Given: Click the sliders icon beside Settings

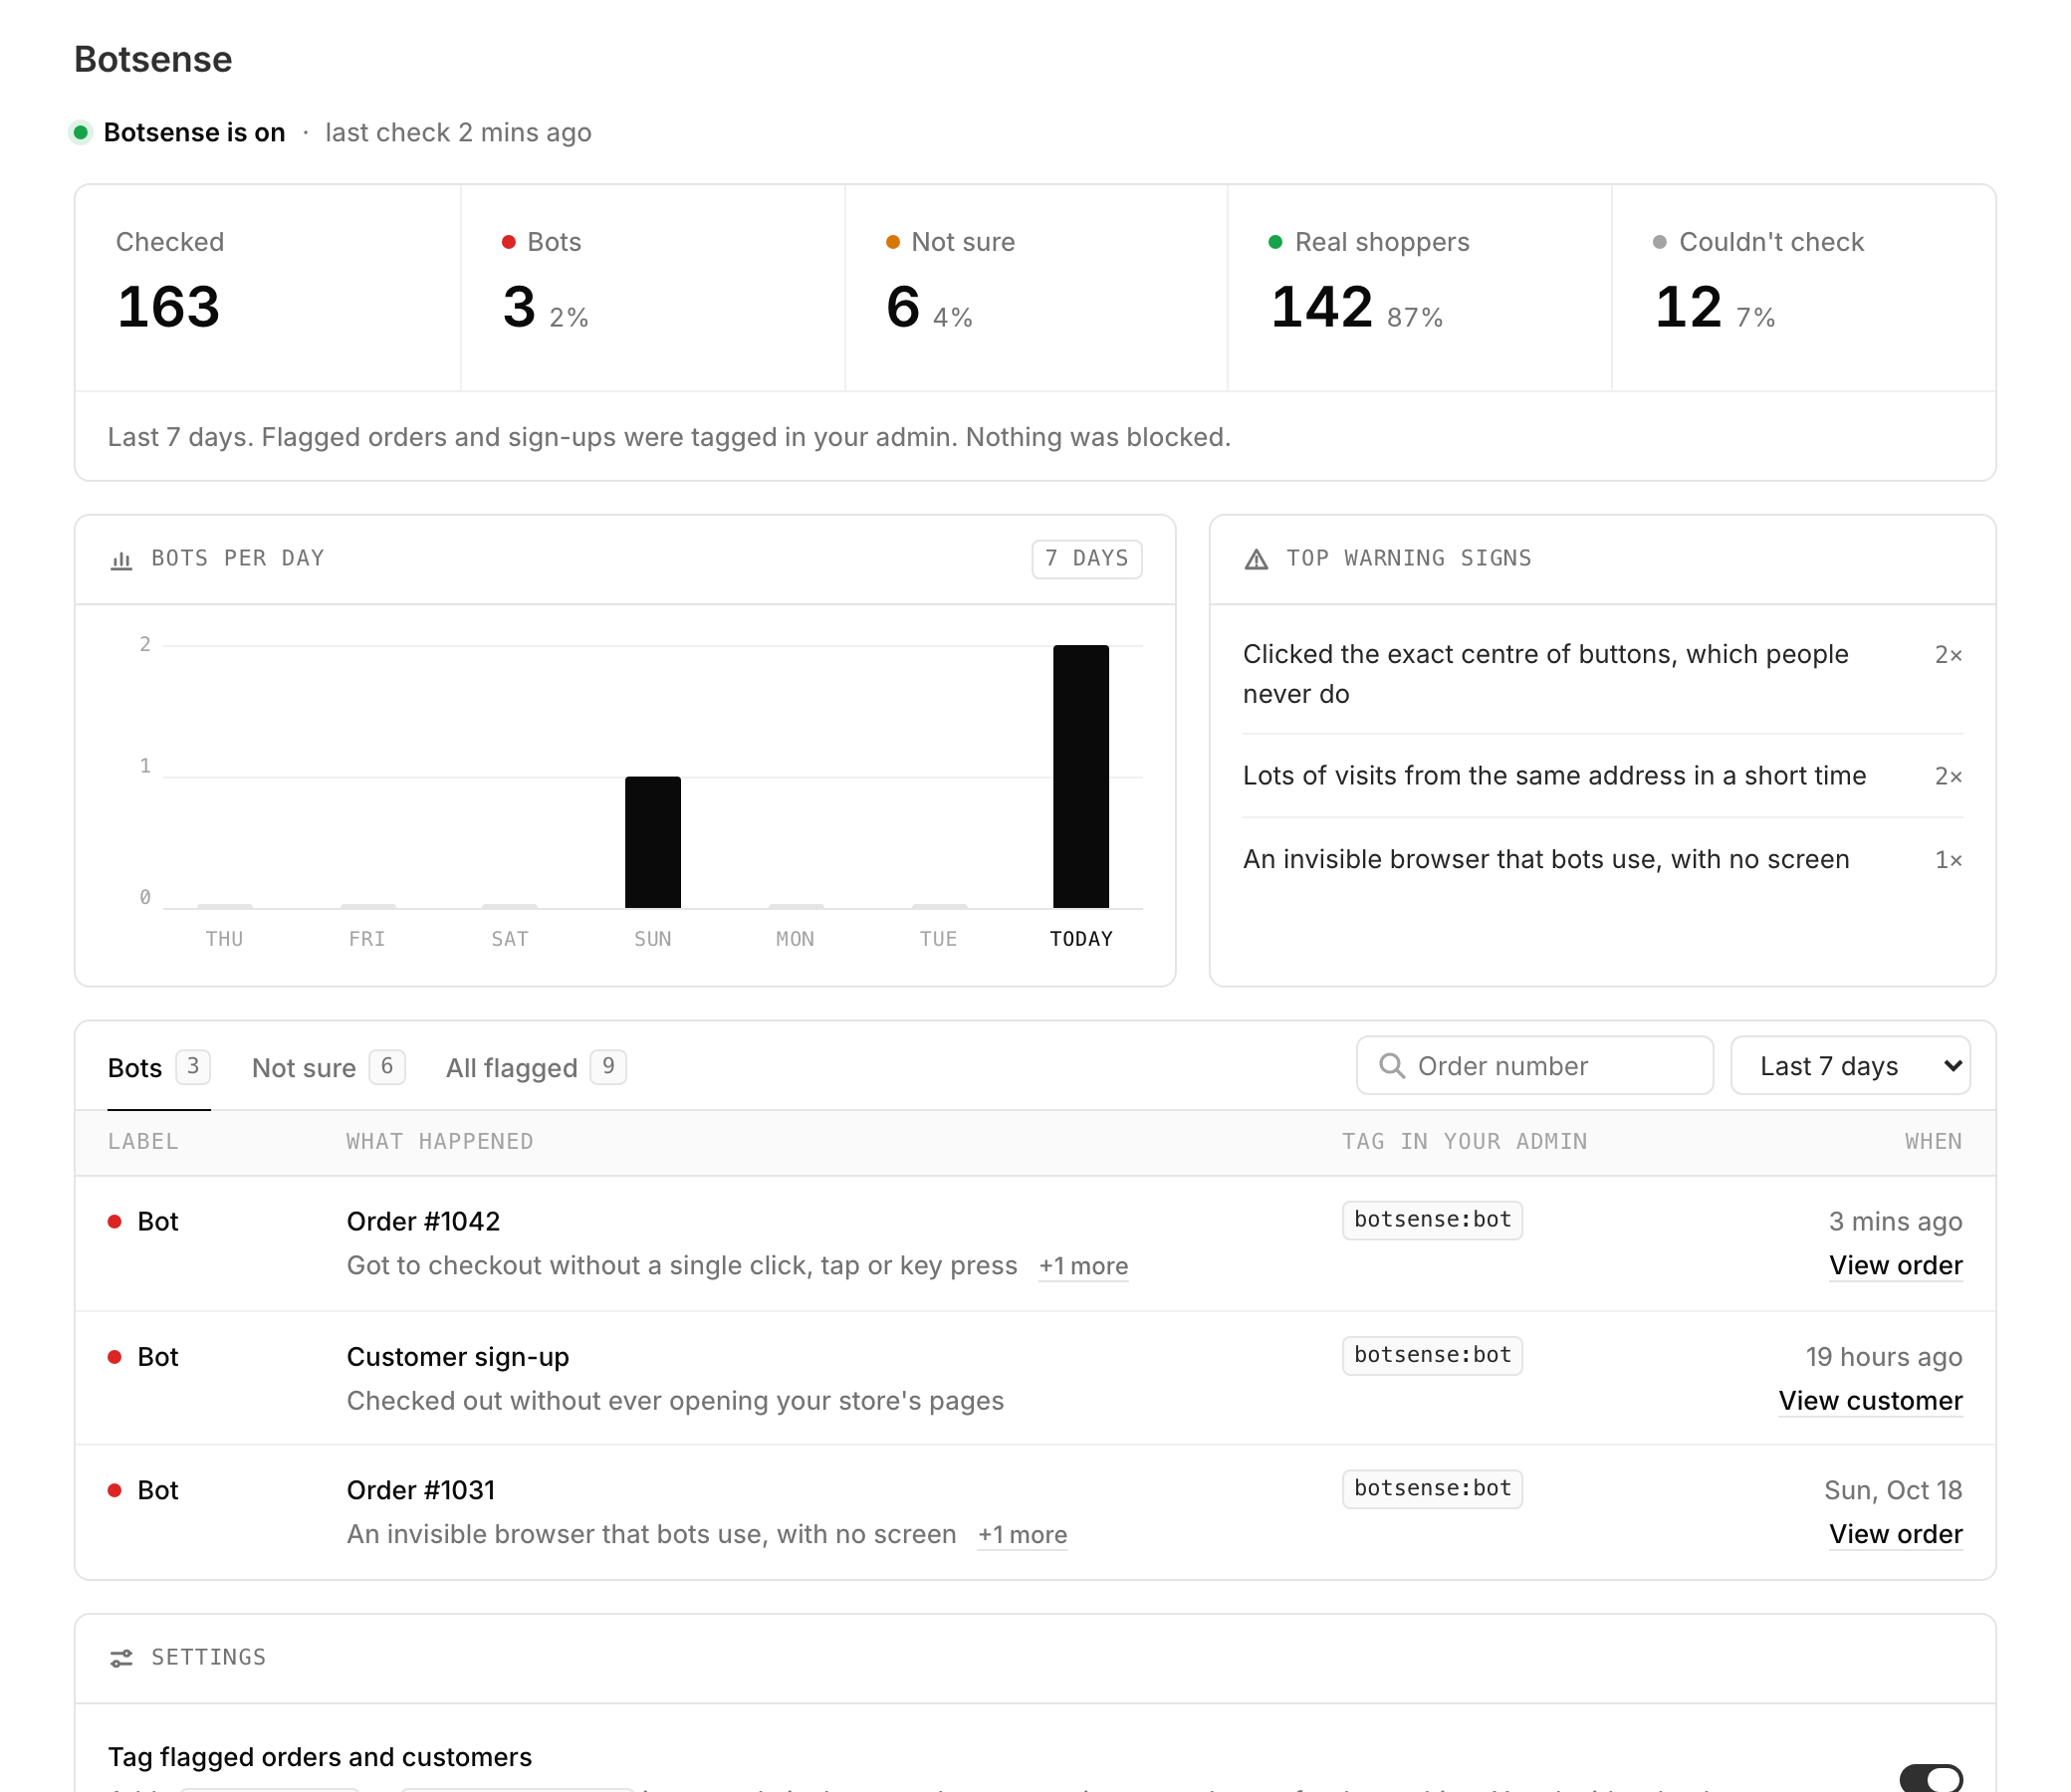Looking at the screenshot, I should tap(121, 1658).
